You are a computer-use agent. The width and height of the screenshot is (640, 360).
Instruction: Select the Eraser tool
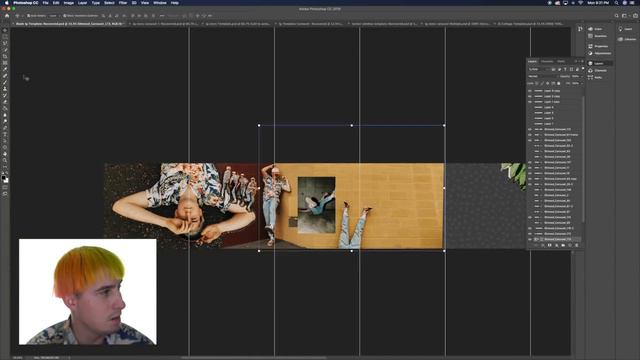pyautogui.click(x=5, y=102)
